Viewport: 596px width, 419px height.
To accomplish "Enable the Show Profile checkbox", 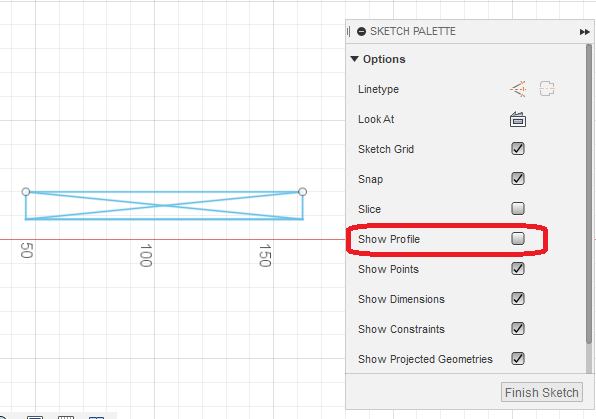I will [518, 238].
